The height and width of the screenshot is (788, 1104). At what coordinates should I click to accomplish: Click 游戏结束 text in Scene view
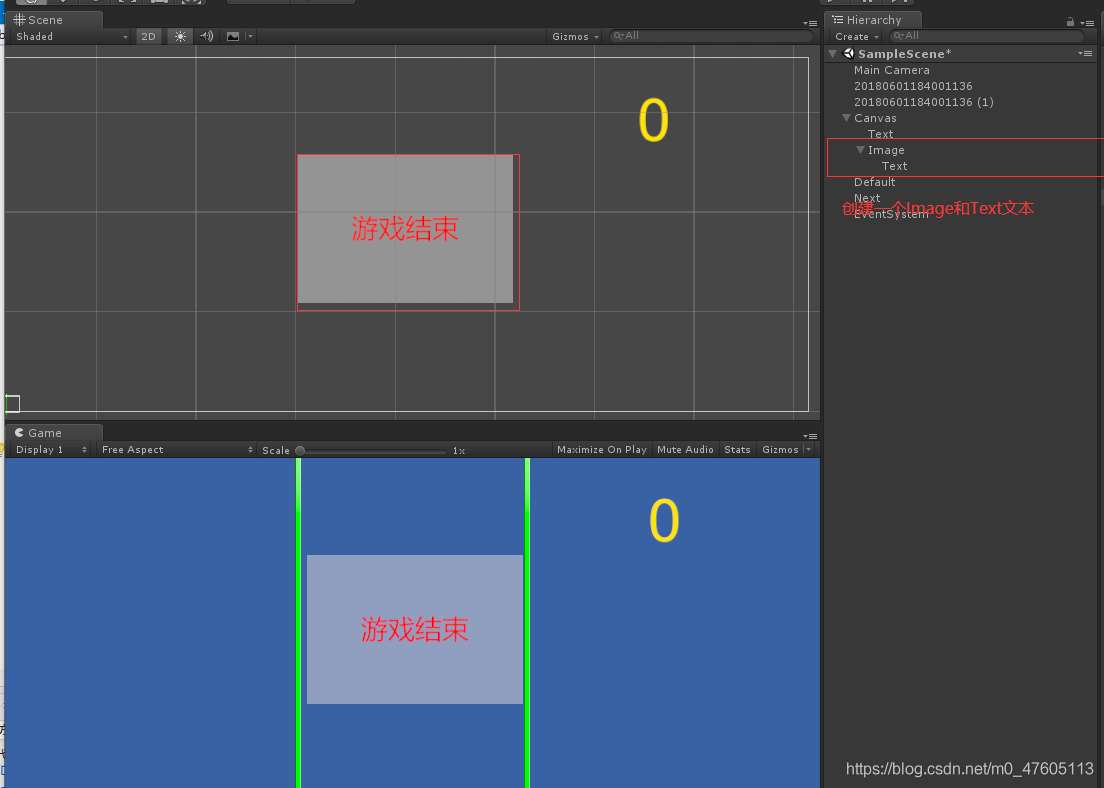(405, 229)
